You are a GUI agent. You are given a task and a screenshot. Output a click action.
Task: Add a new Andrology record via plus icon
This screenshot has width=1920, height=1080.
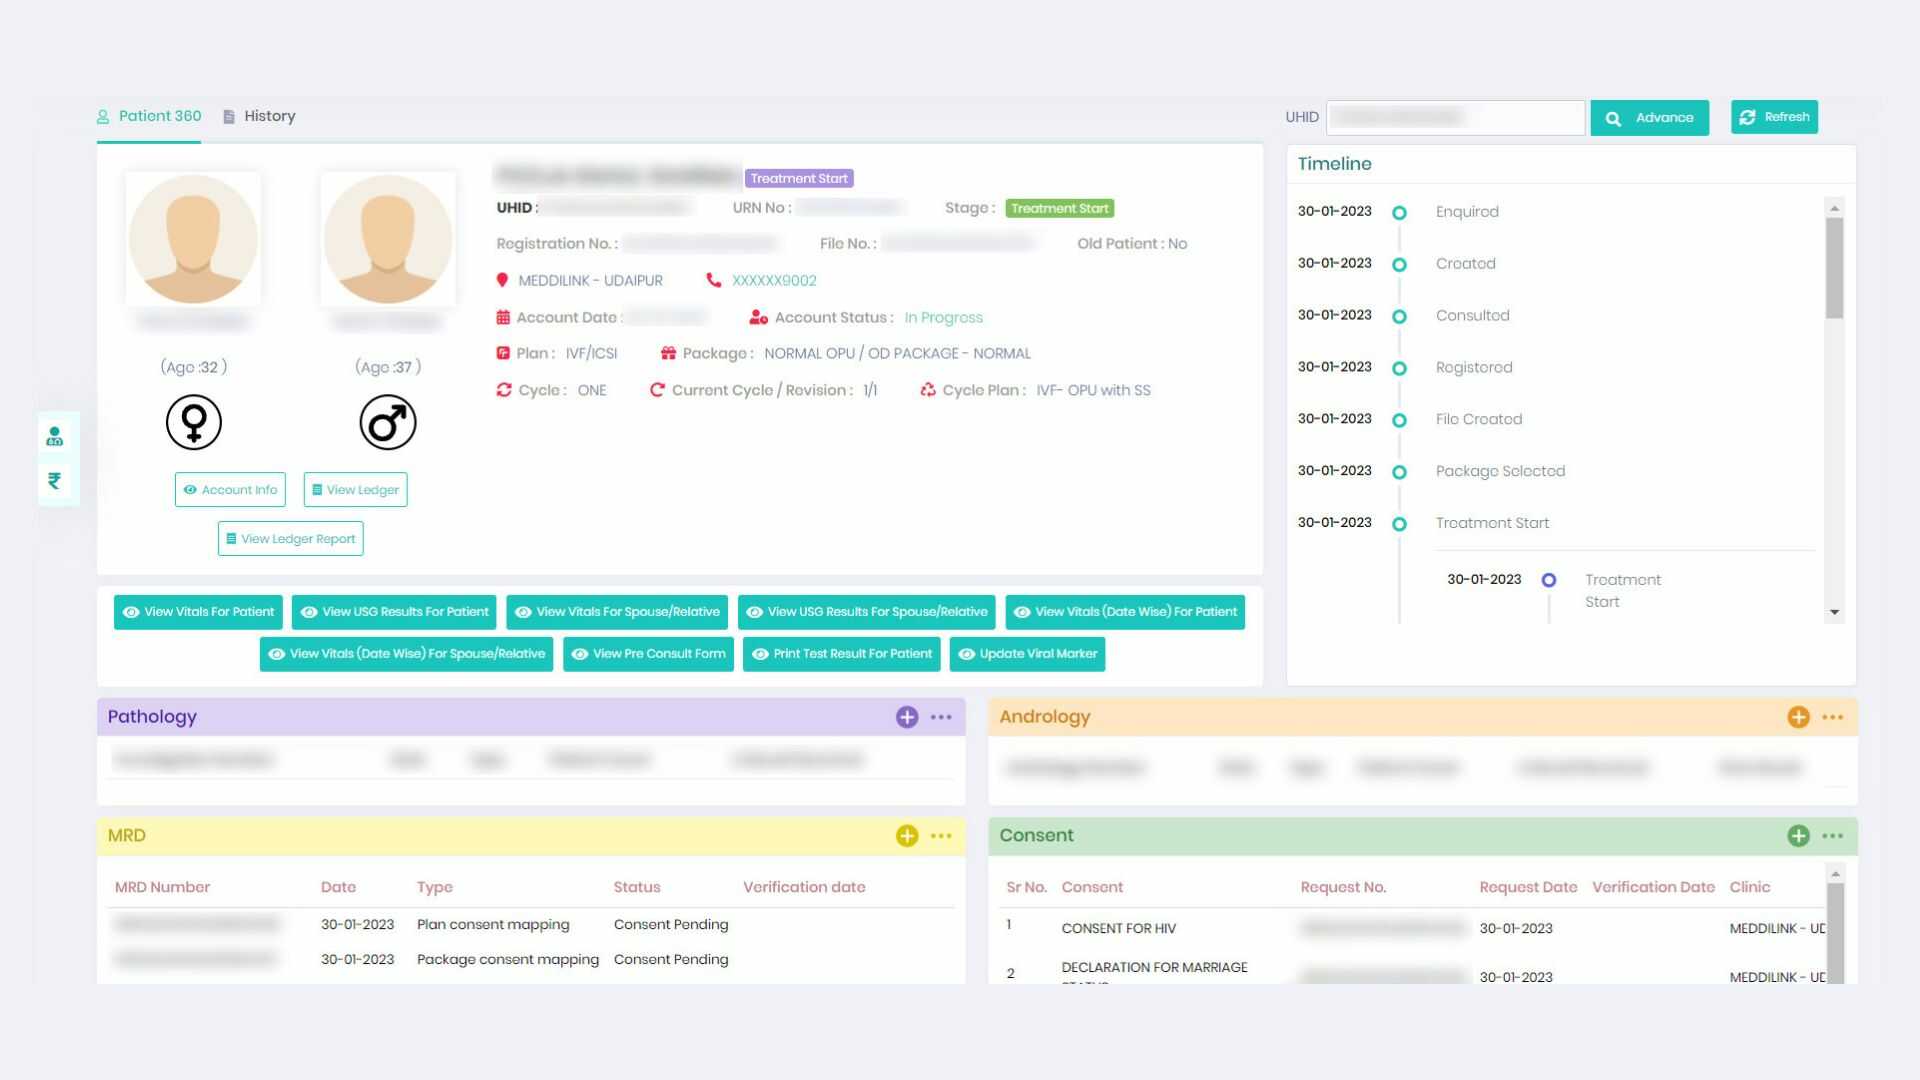pyautogui.click(x=1798, y=717)
